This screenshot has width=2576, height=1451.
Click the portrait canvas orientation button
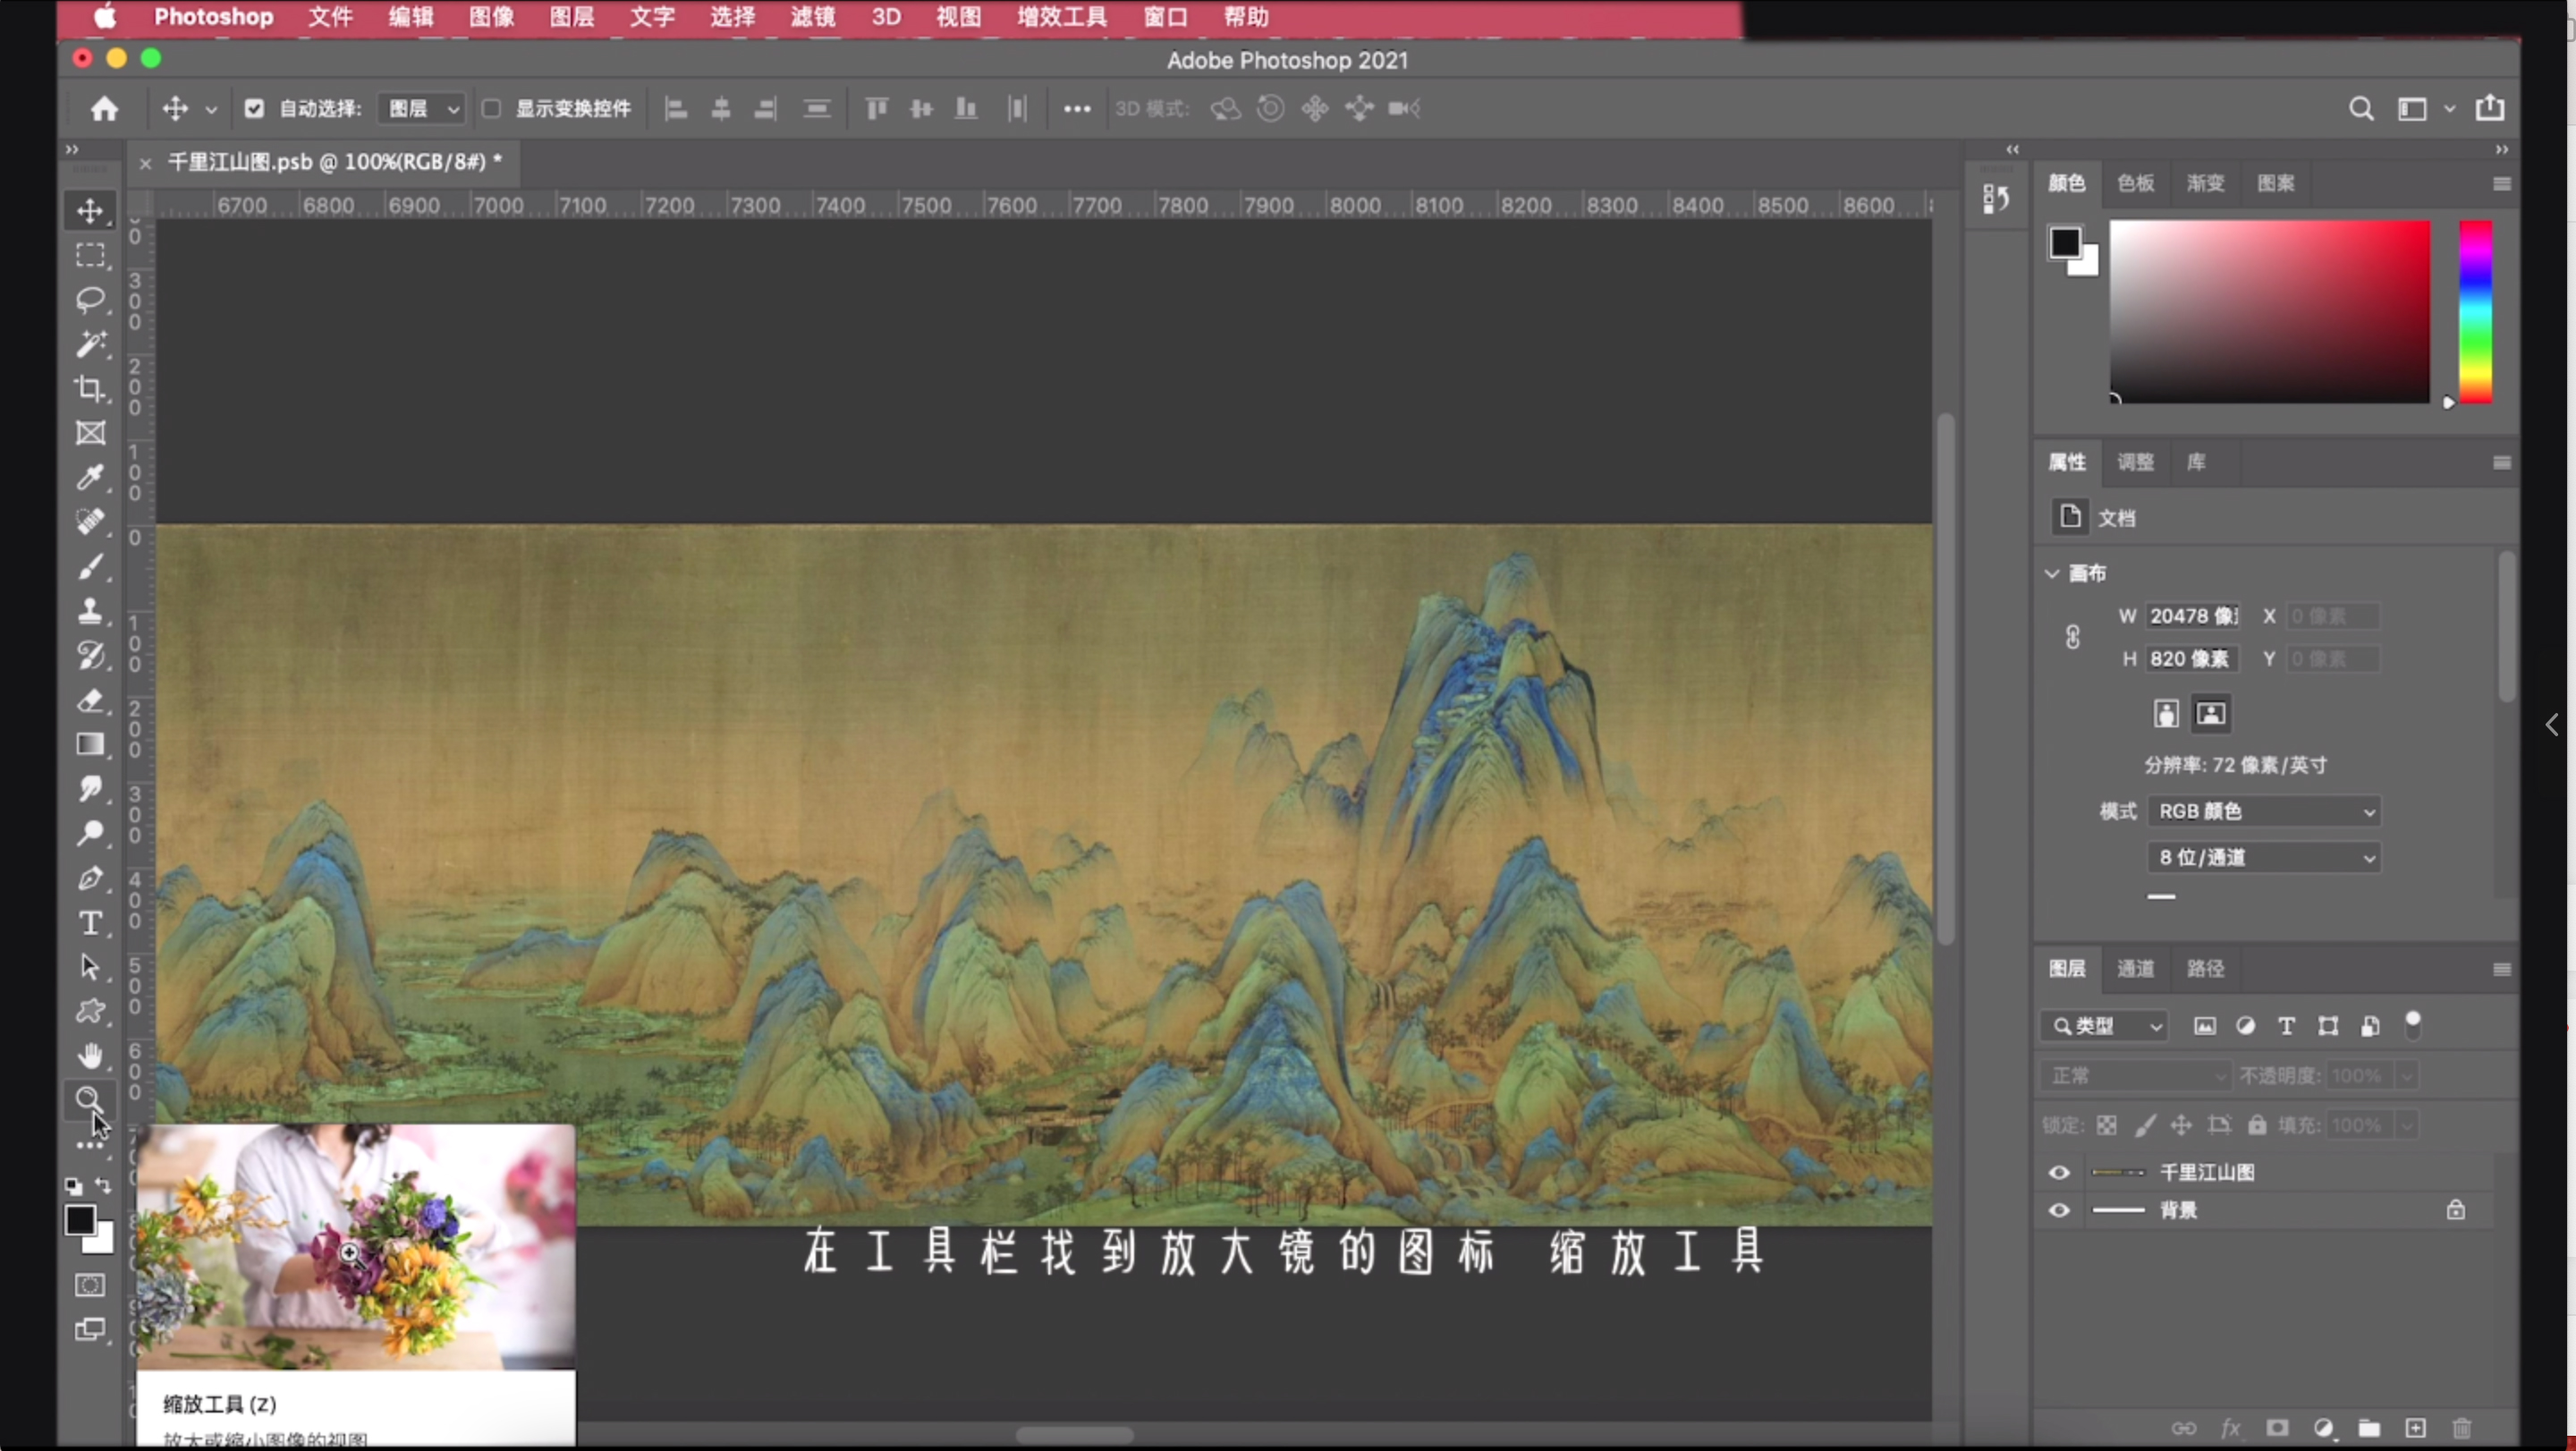tap(2165, 714)
